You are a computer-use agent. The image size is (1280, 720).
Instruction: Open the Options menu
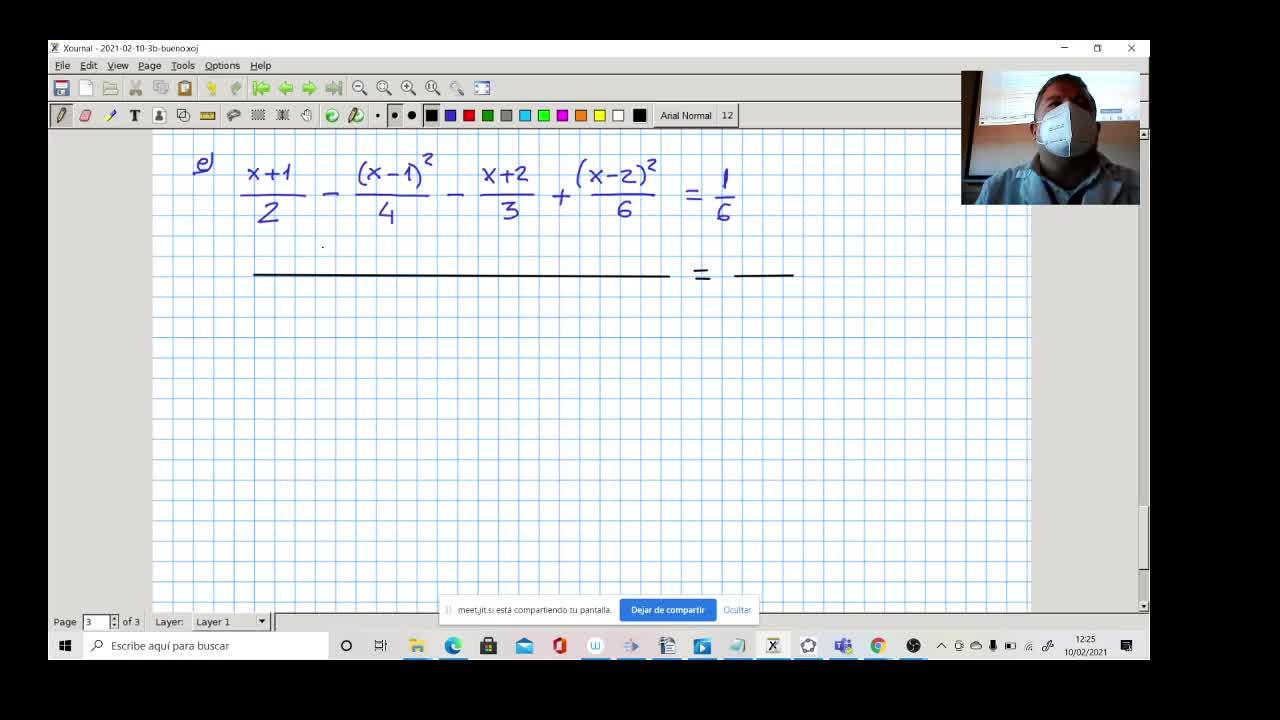(x=222, y=66)
